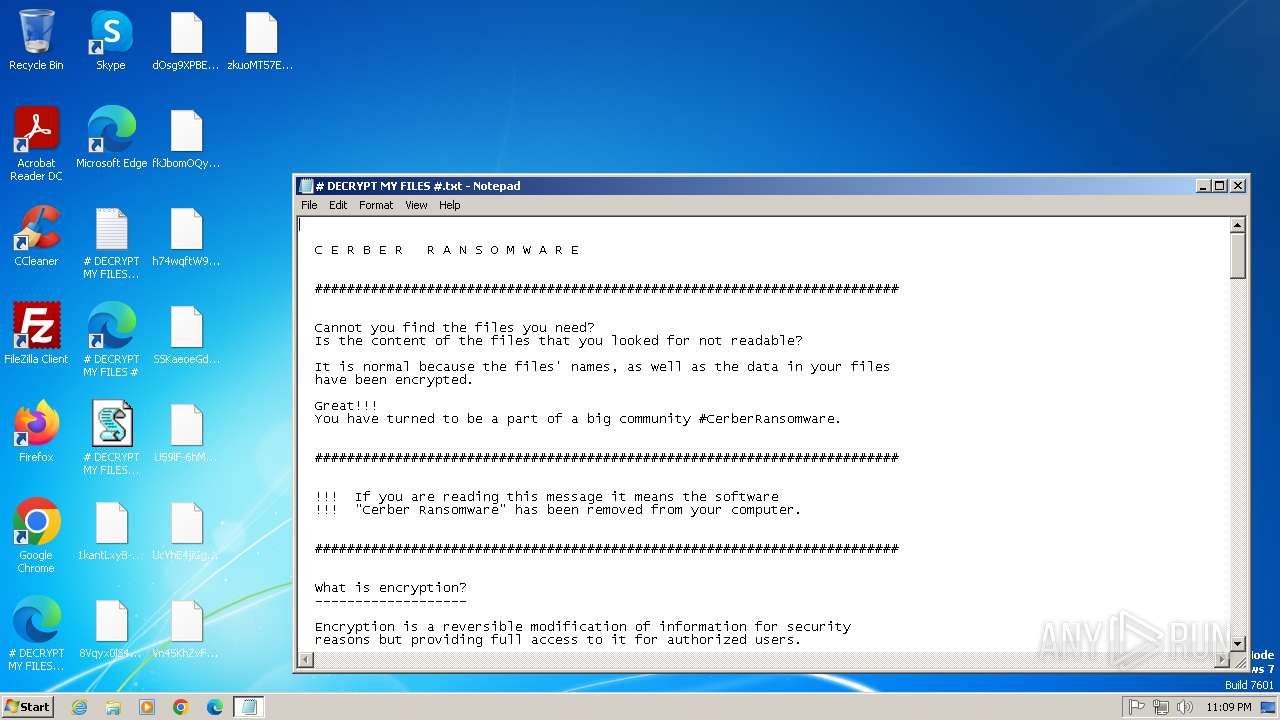Select the # DECRYPT MY FILES text document beside CCleaner
The height and width of the screenshot is (720, 1280).
(x=111, y=242)
